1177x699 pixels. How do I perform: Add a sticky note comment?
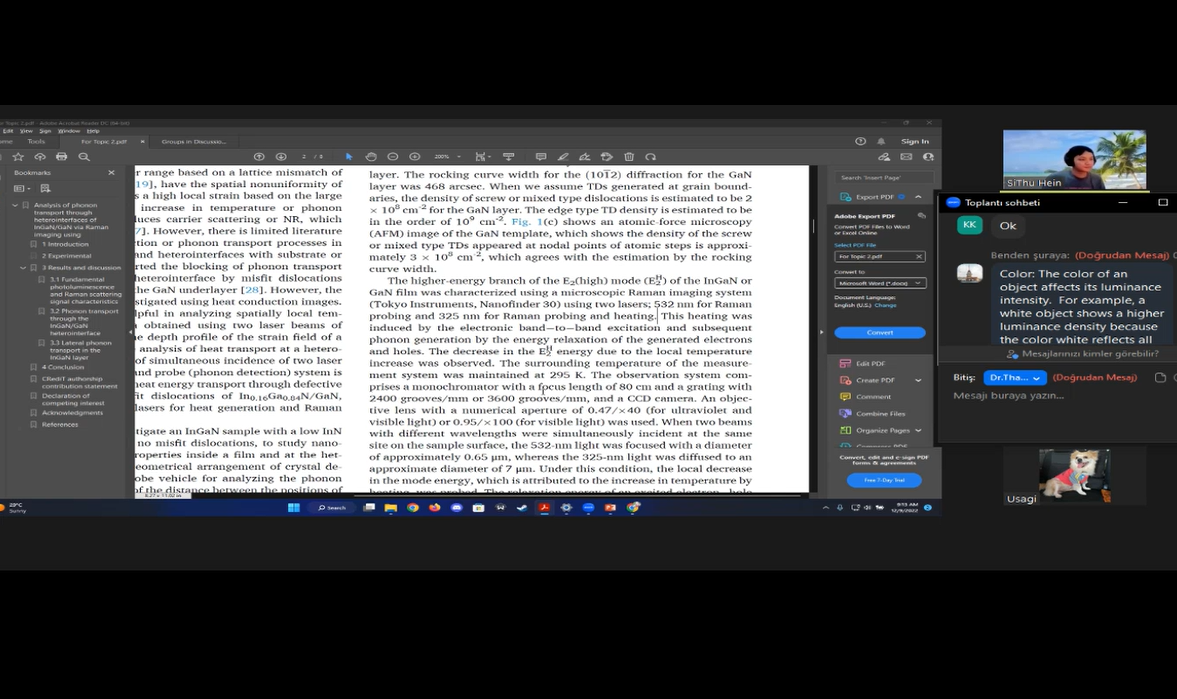[541, 157]
